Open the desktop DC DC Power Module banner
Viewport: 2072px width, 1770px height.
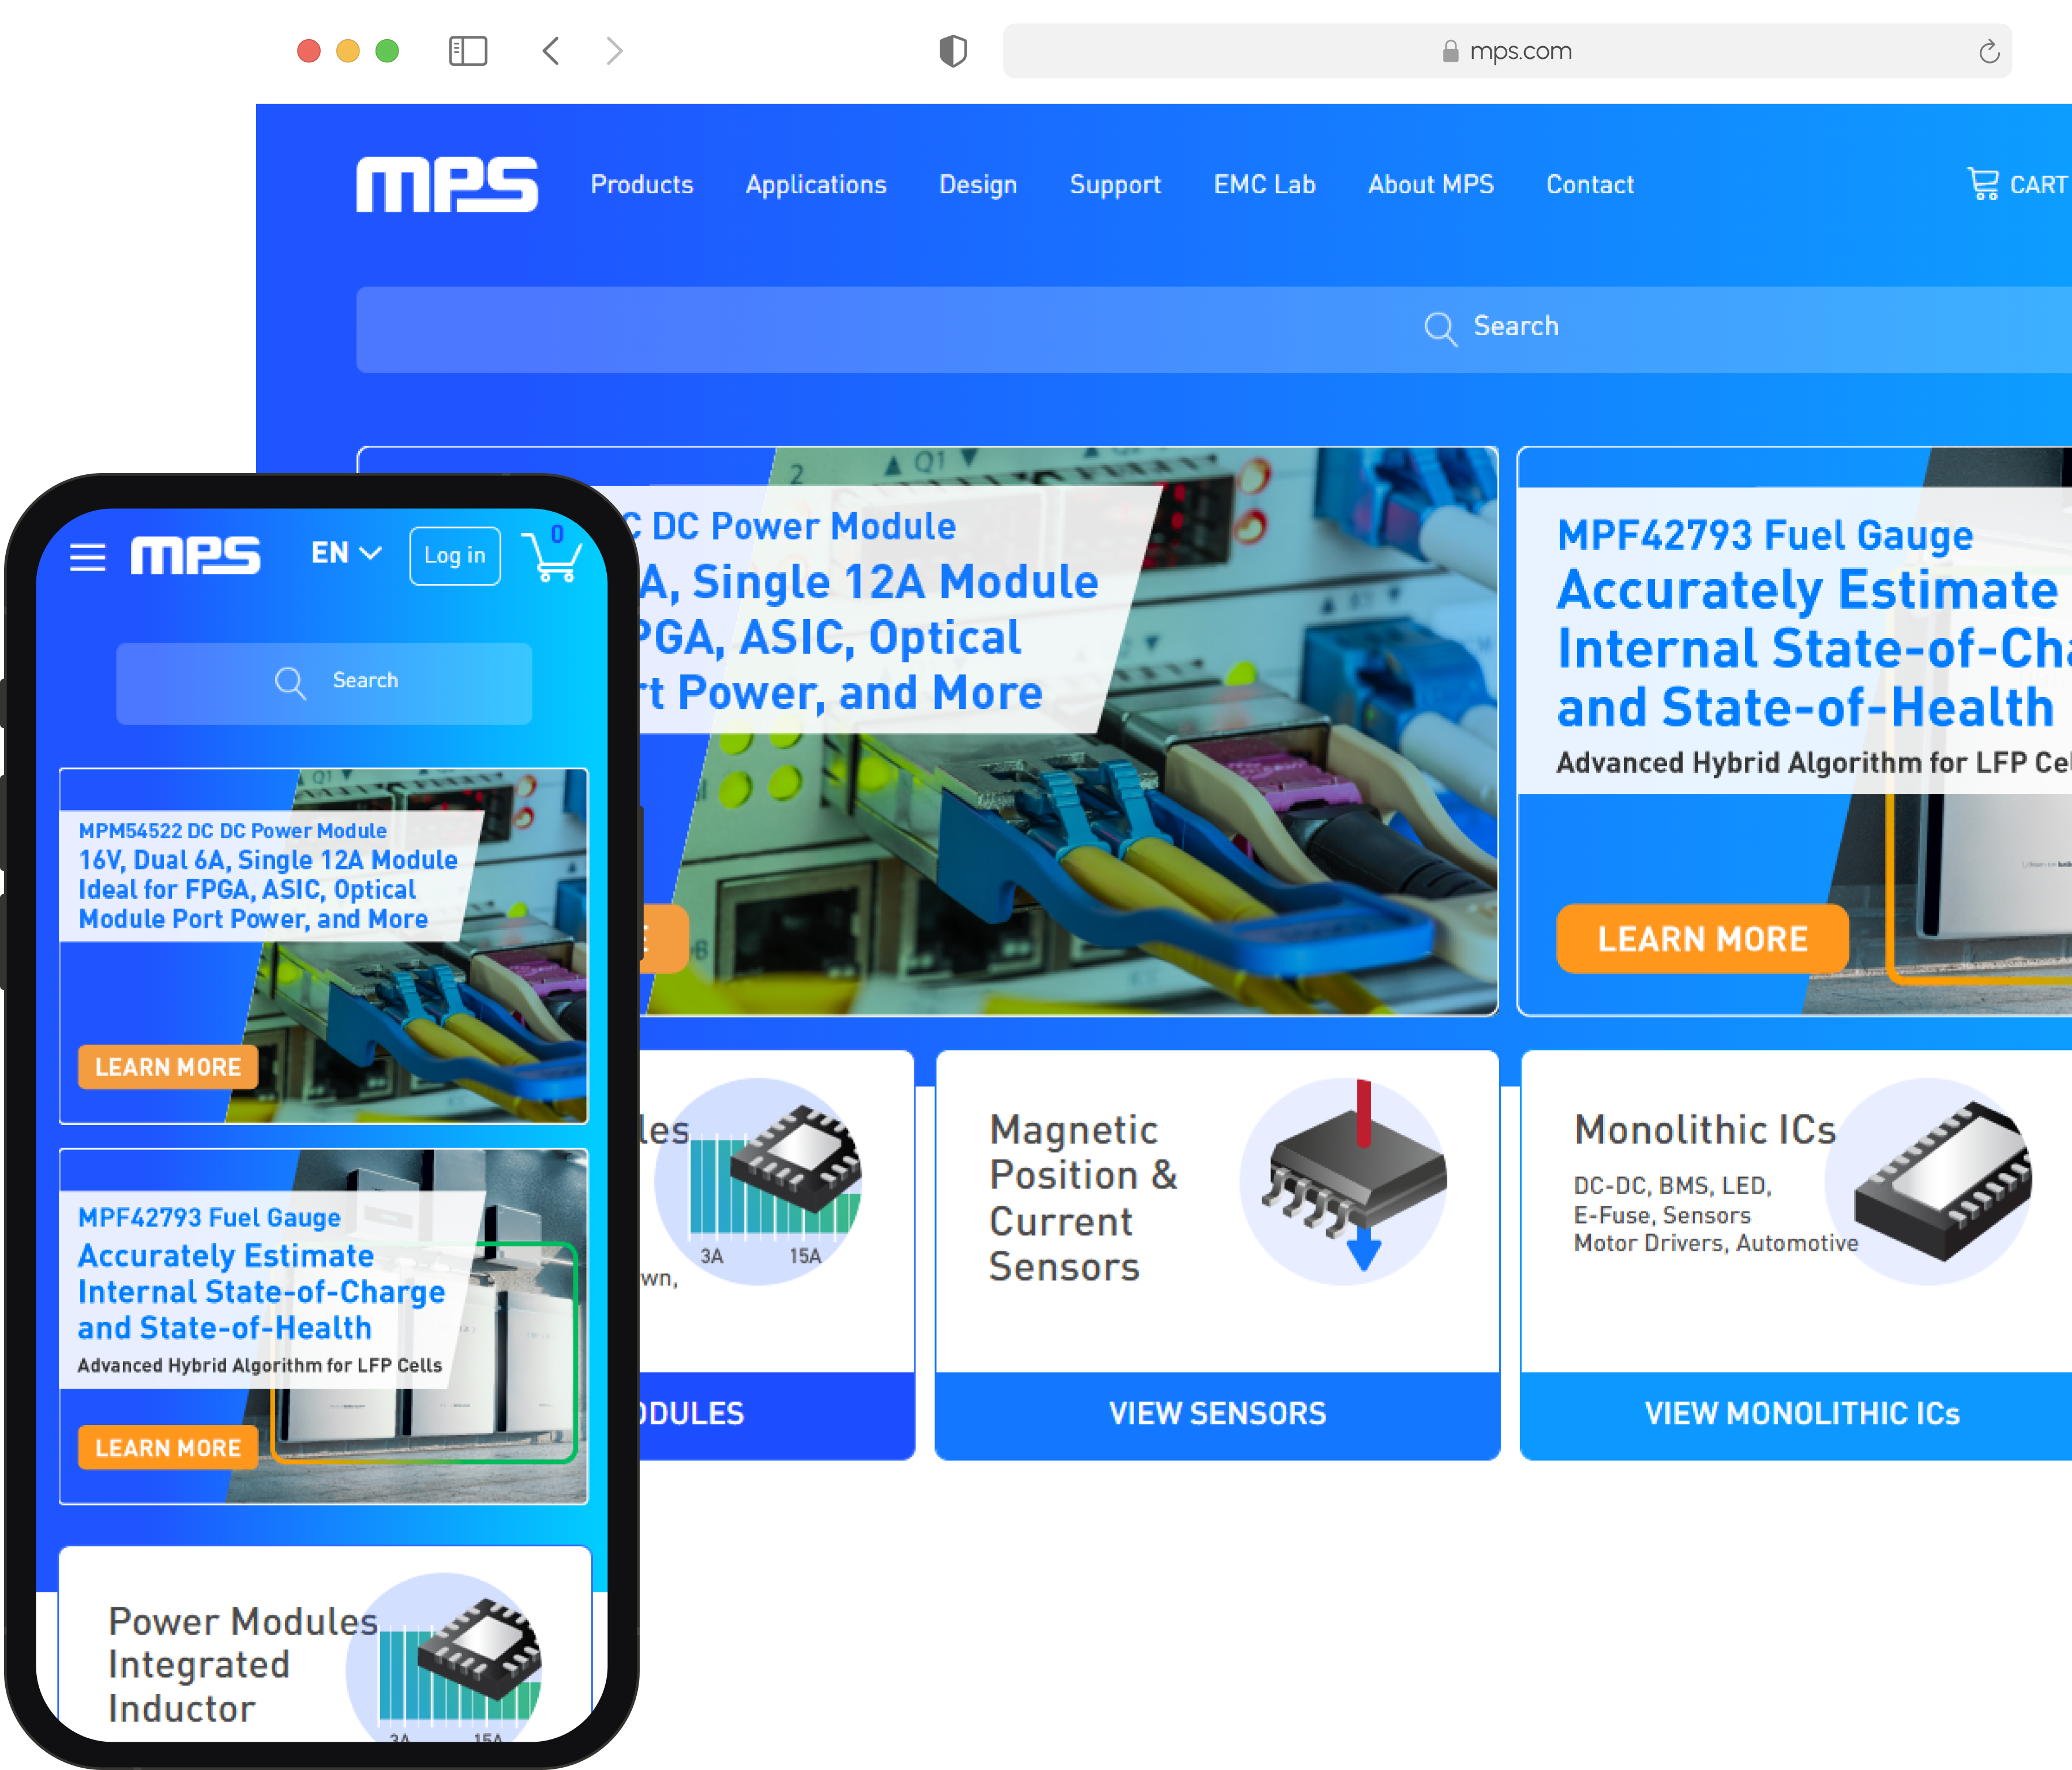coord(1068,731)
